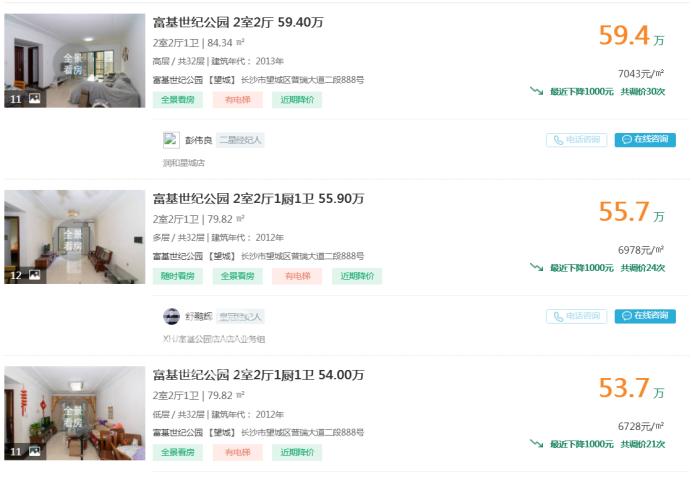
Task: Click photo count icon on first listing
Action: click(34, 99)
